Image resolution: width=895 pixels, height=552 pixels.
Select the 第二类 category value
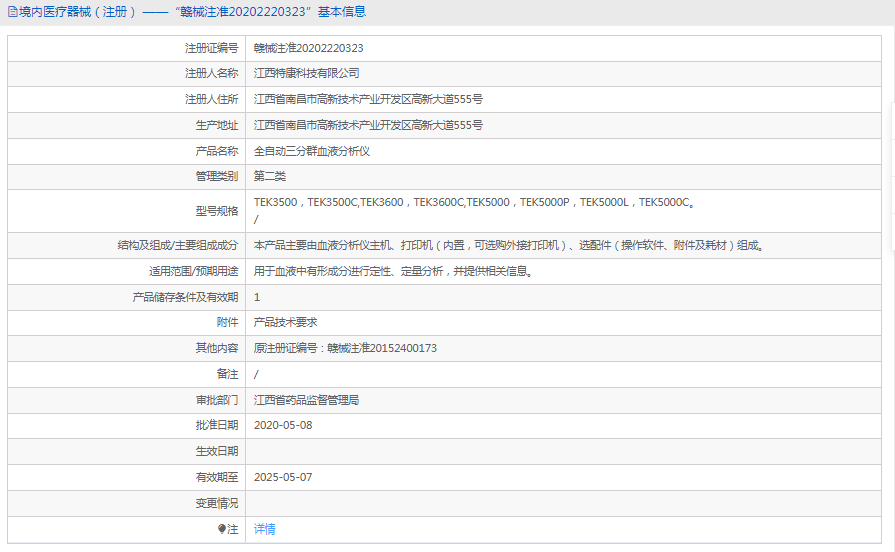coord(270,176)
